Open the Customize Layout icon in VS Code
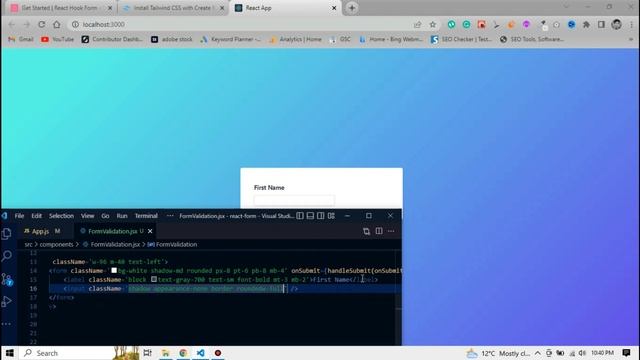The height and width of the screenshot is (360, 640). pos(331,216)
